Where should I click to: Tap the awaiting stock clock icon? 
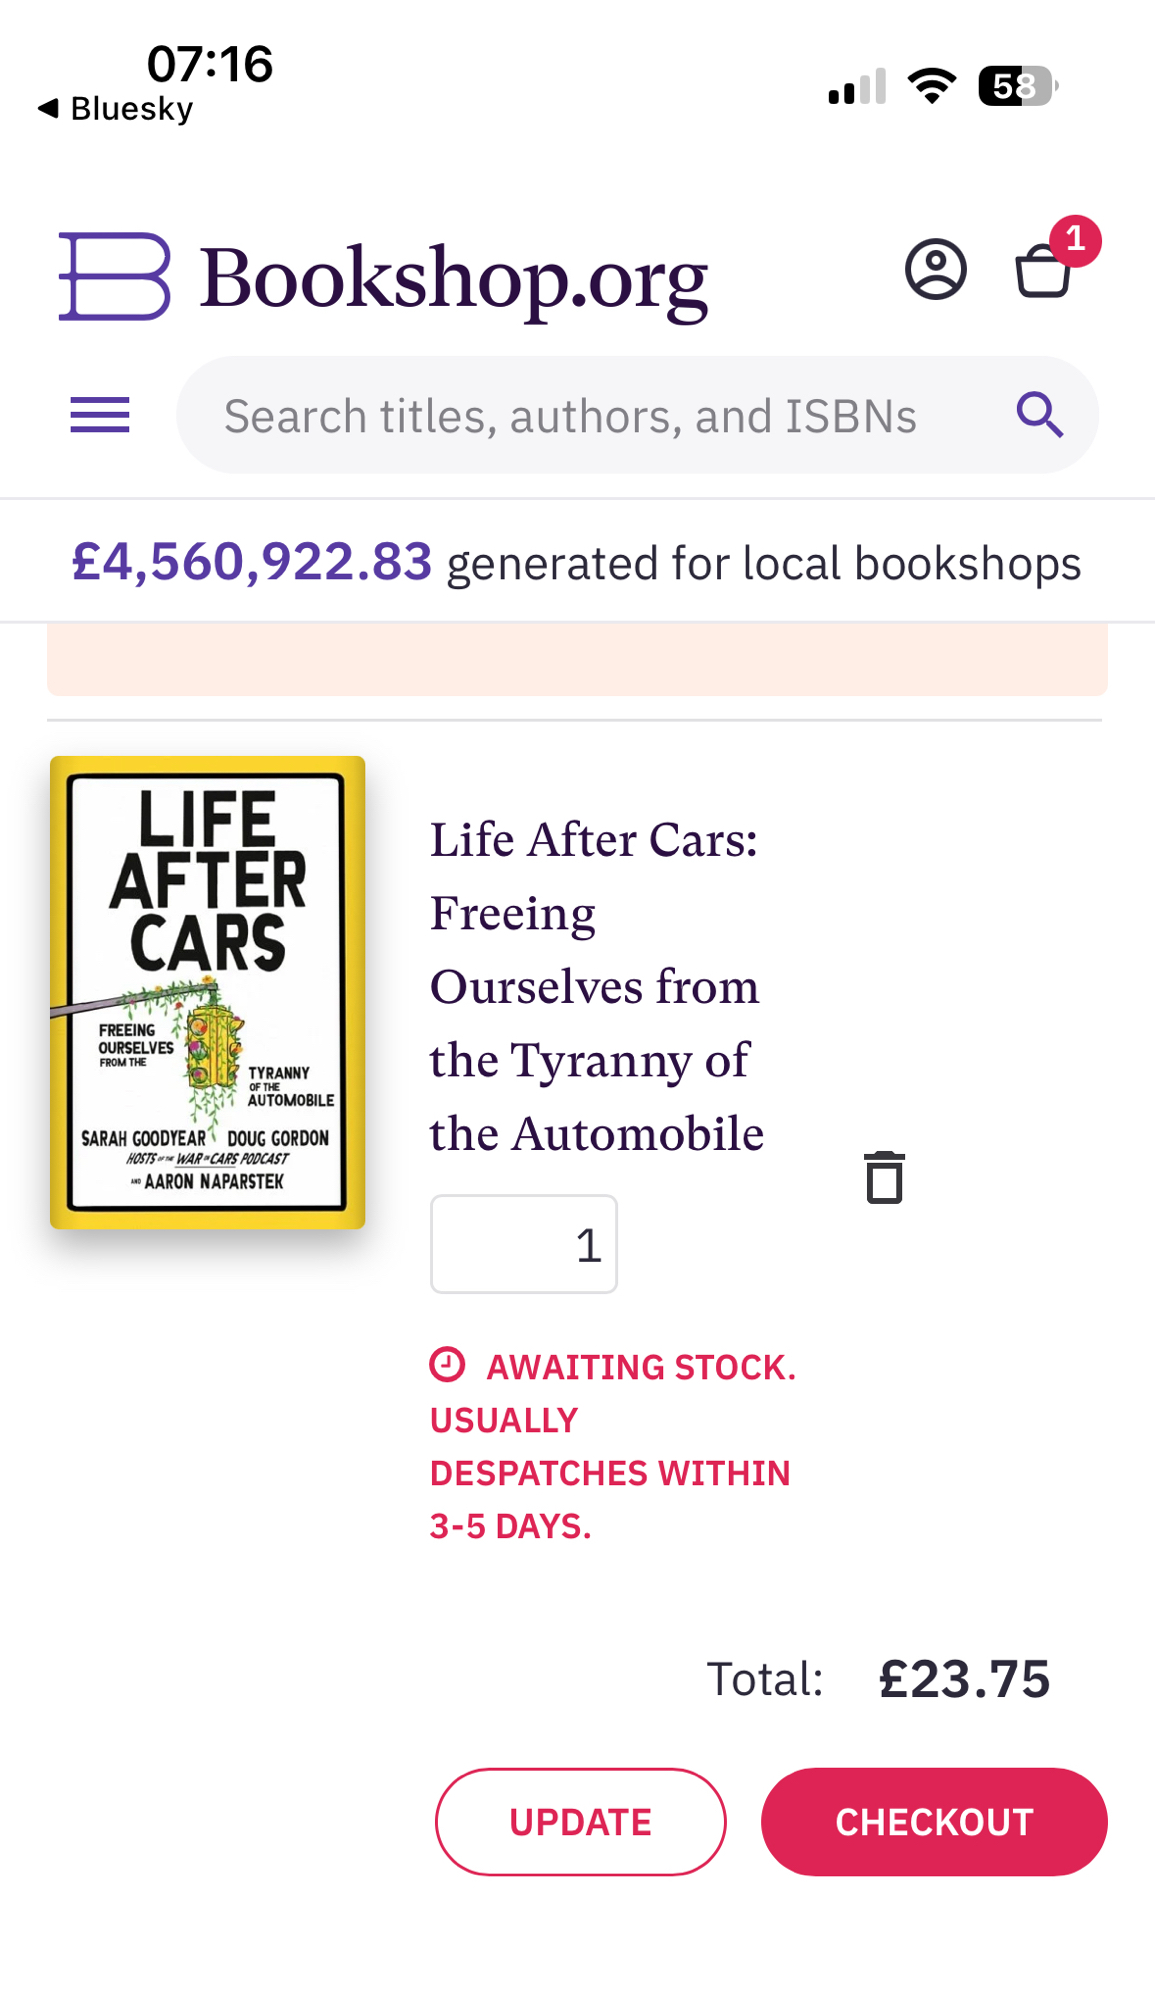447,1364
